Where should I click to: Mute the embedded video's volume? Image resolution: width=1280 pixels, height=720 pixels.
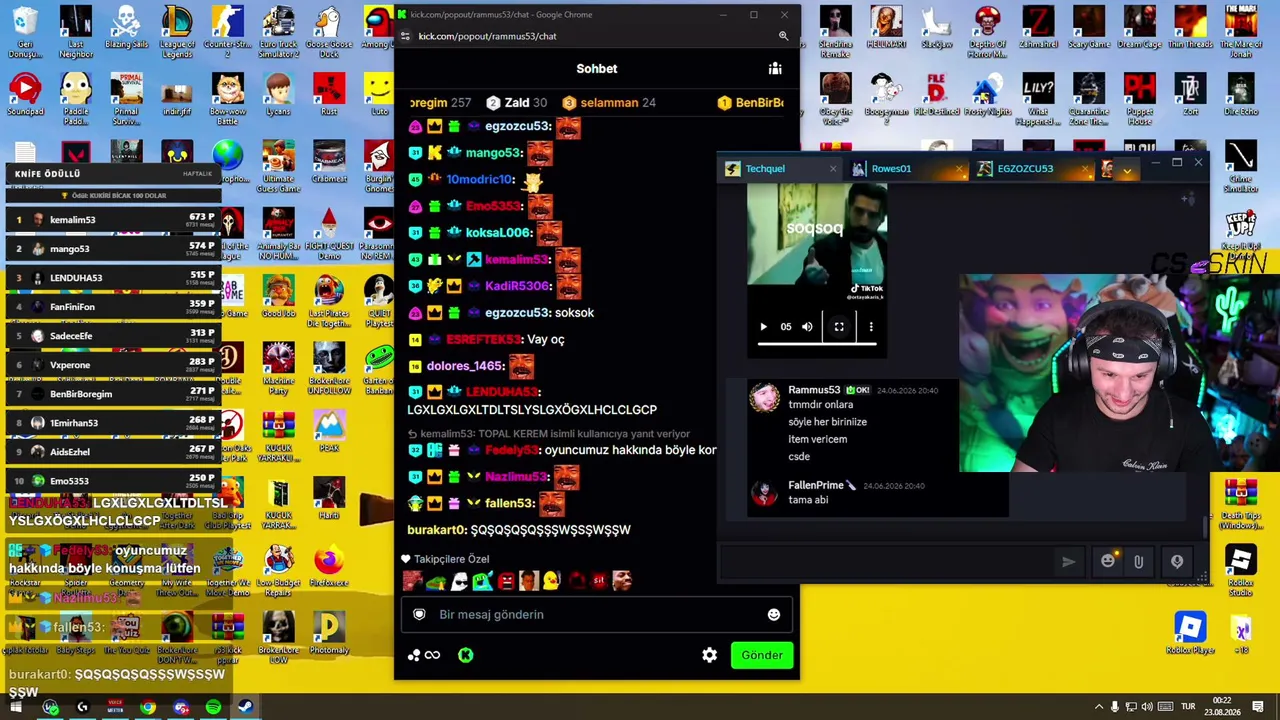807,327
